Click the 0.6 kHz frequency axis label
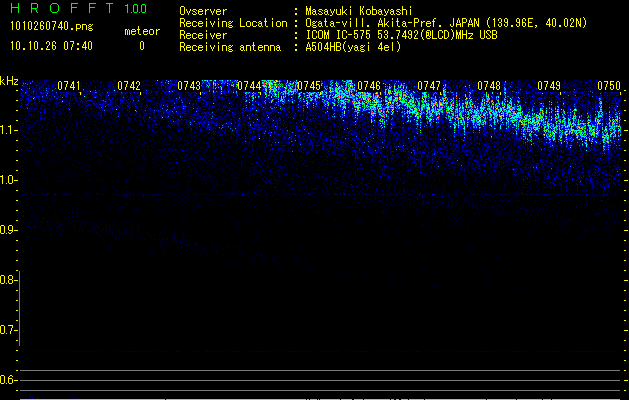This screenshot has width=629, height=400. (8, 380)
